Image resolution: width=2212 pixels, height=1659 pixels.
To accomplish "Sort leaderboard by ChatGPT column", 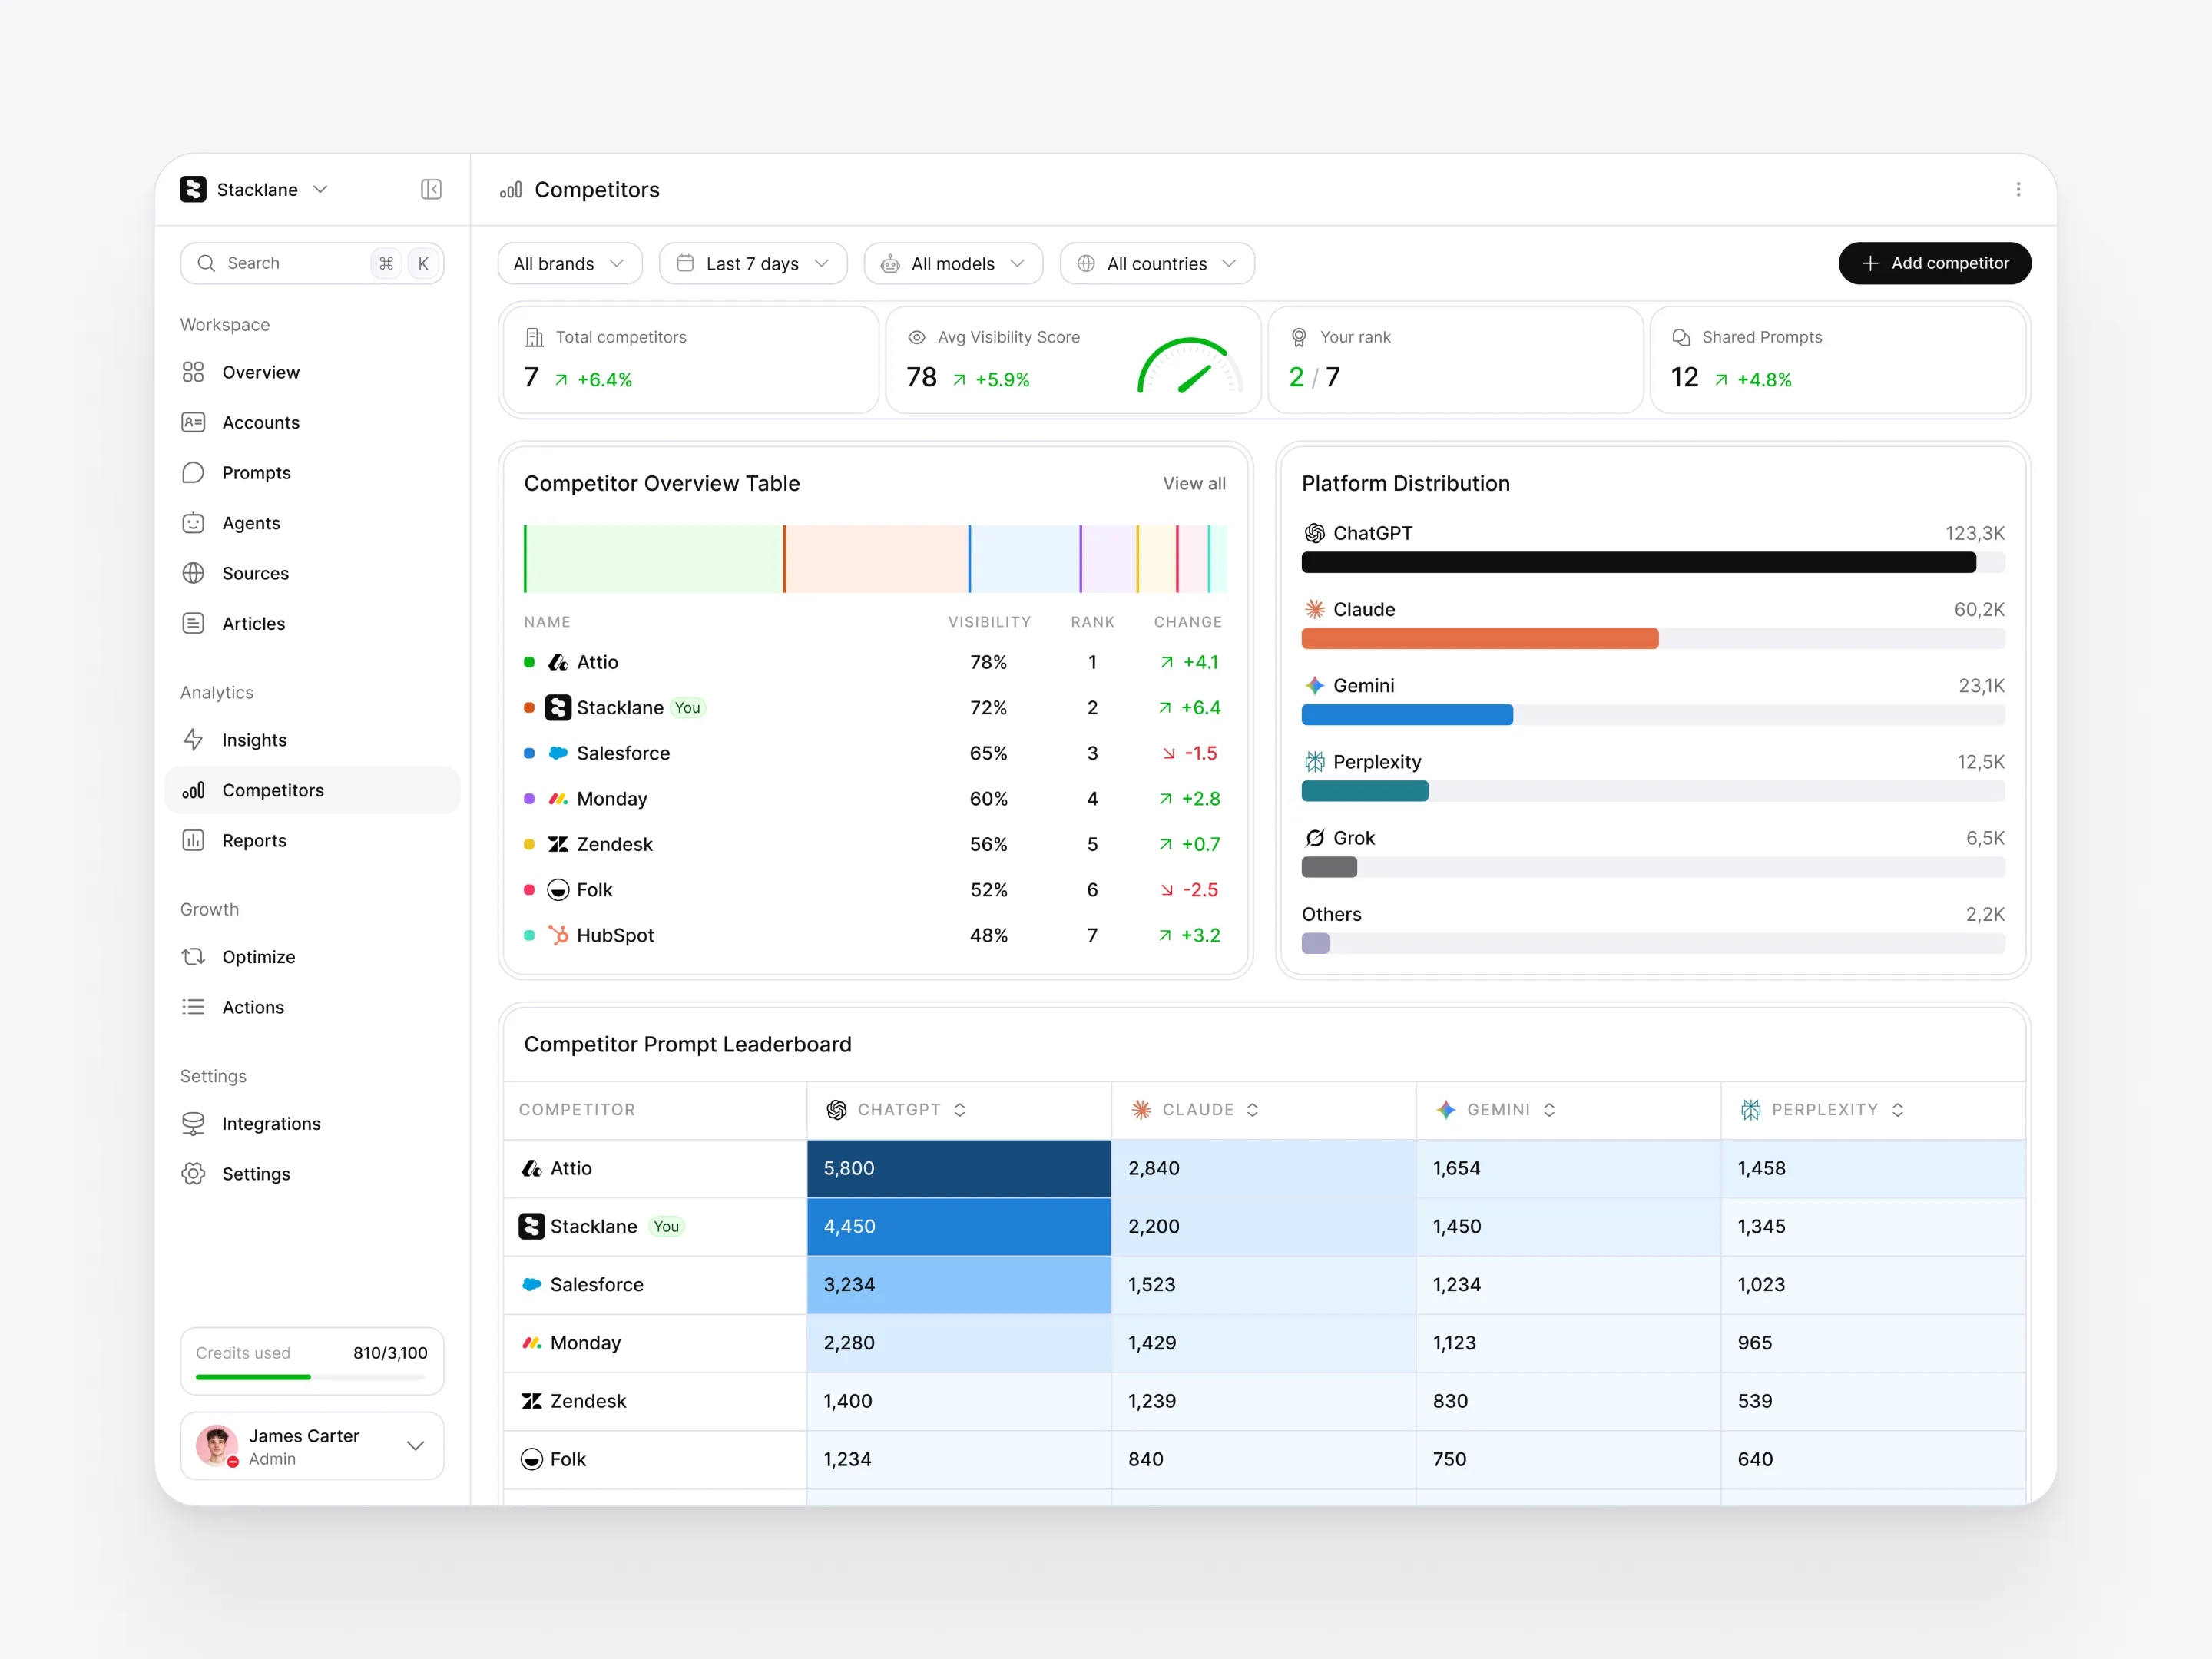I will [960, 1110].
